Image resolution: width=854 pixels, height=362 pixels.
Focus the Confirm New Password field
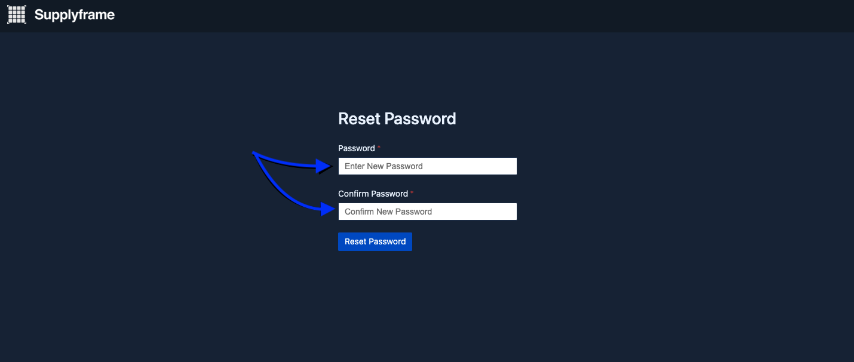pos(428,211)
